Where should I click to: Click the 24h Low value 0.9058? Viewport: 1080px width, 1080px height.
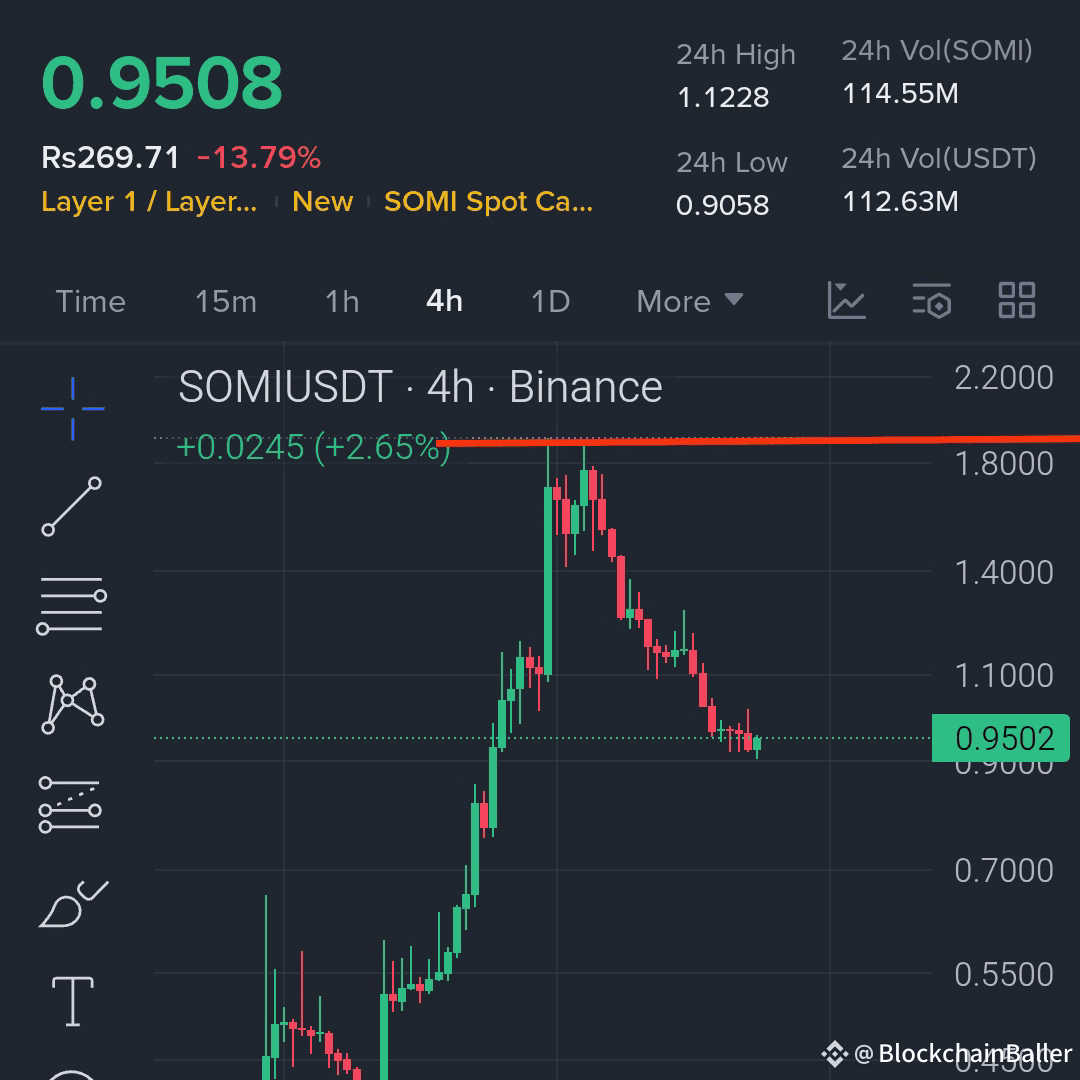coord(722,205)
